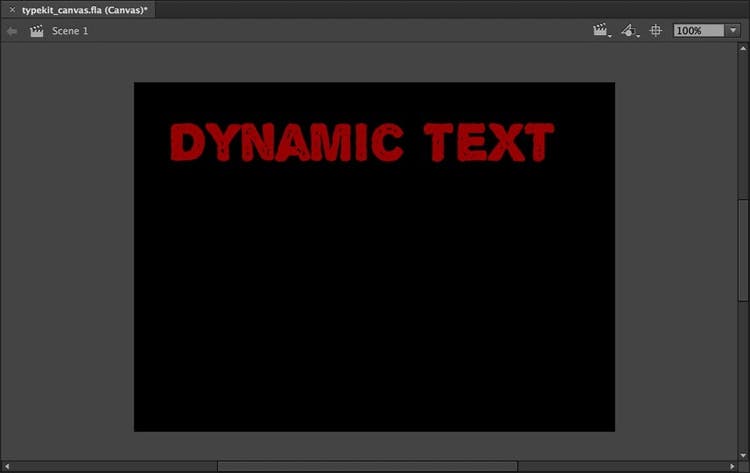Click the Scene 1 breadcrumb label

click(x=70, y=31)
